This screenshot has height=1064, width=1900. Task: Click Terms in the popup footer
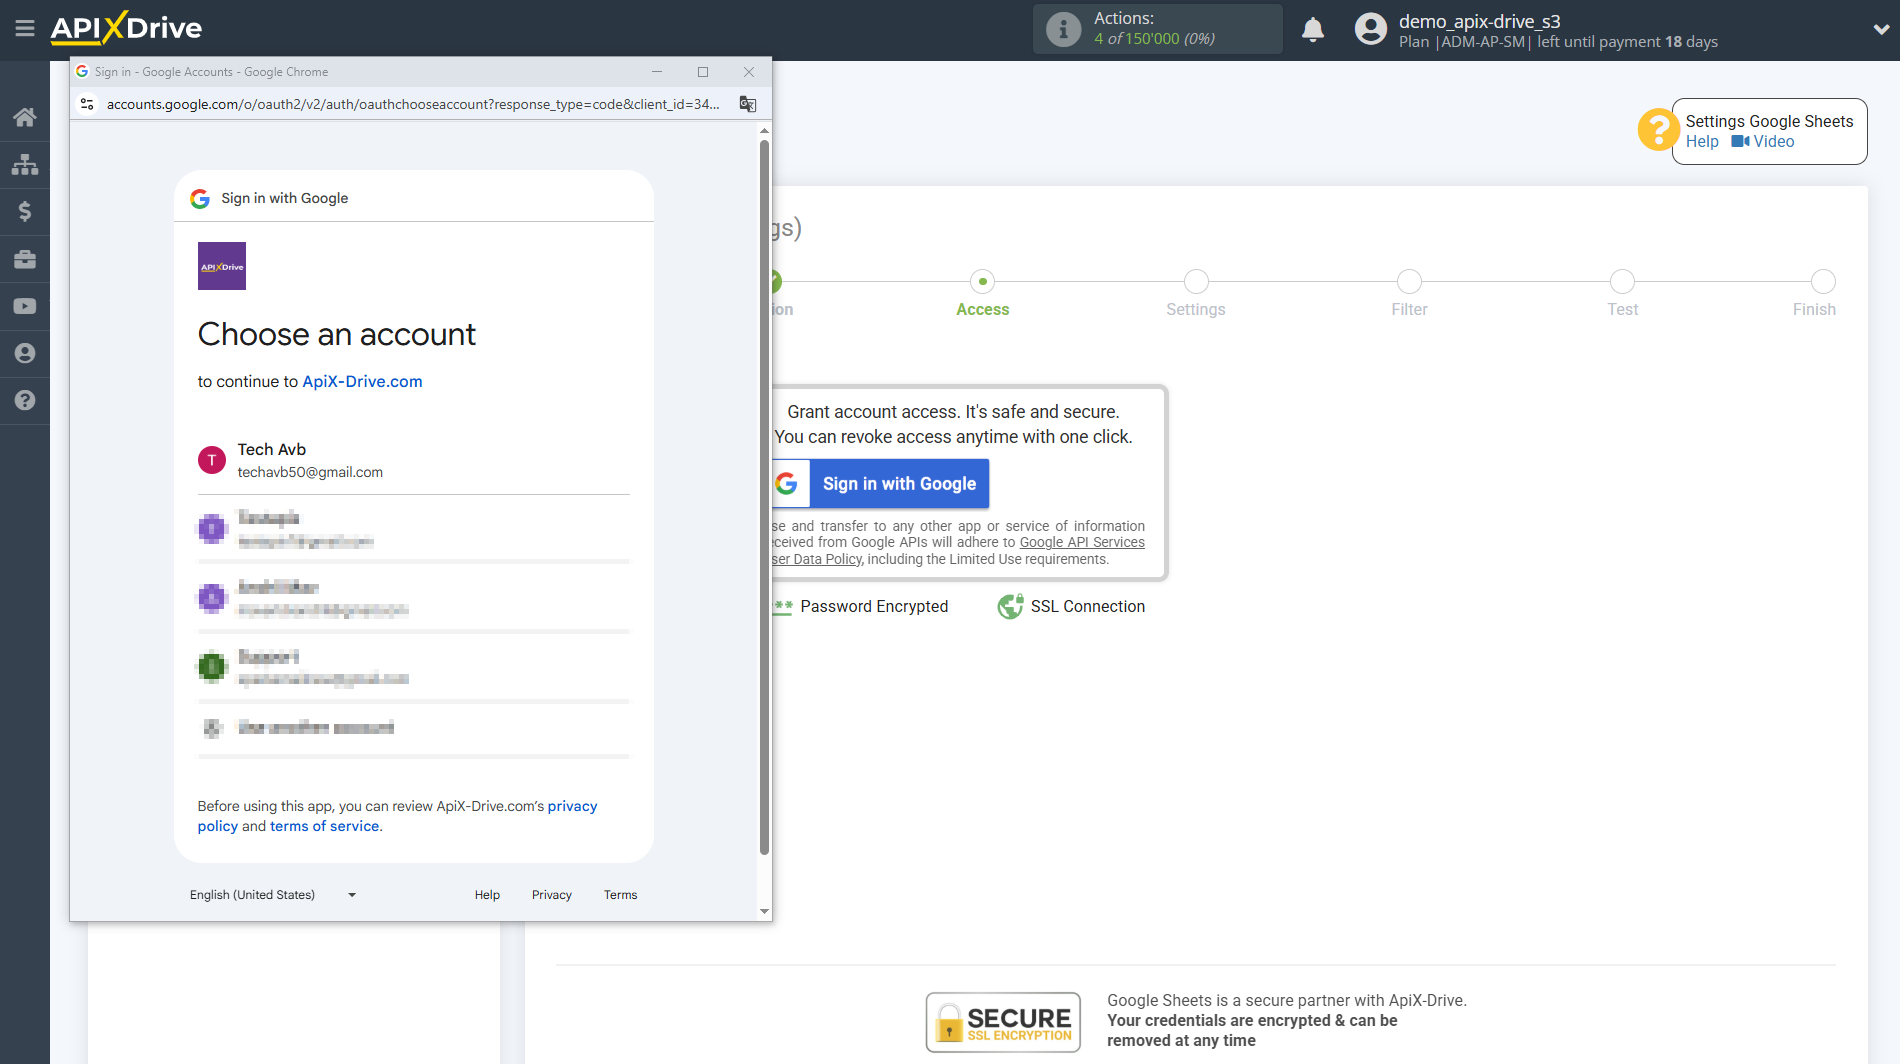pos(620,895)
